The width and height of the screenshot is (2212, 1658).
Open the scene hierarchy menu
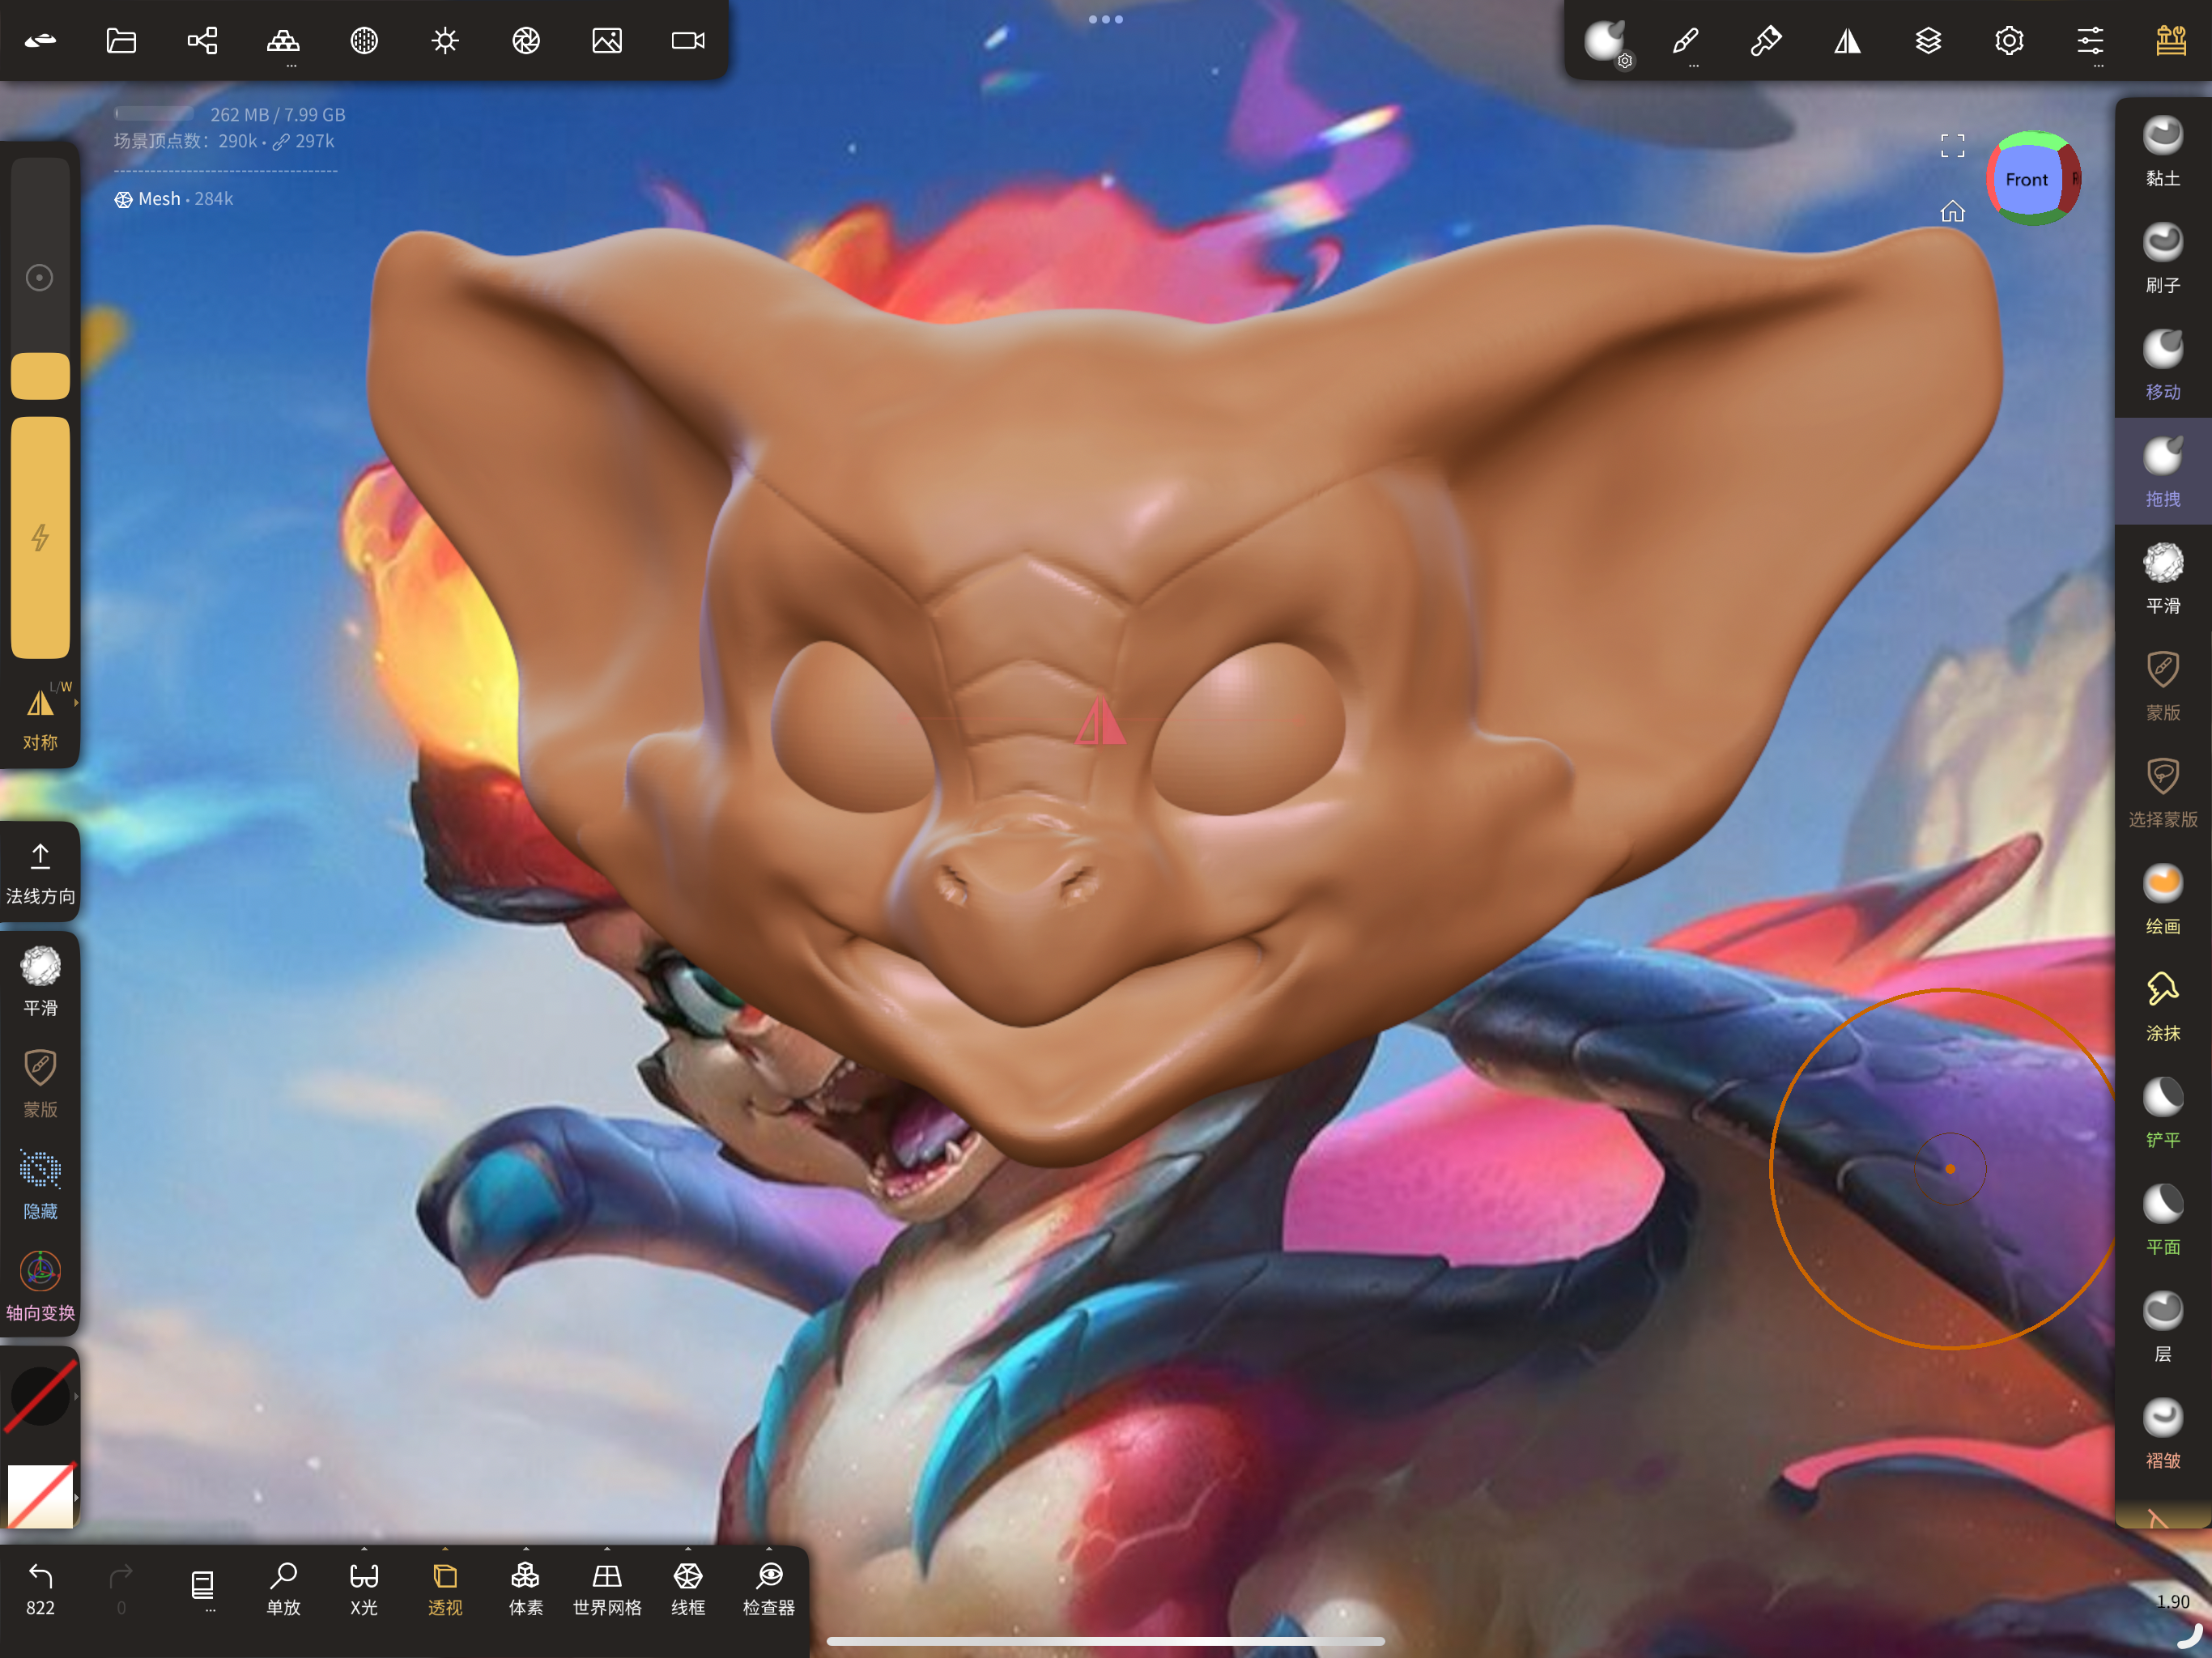coord(202,40)
